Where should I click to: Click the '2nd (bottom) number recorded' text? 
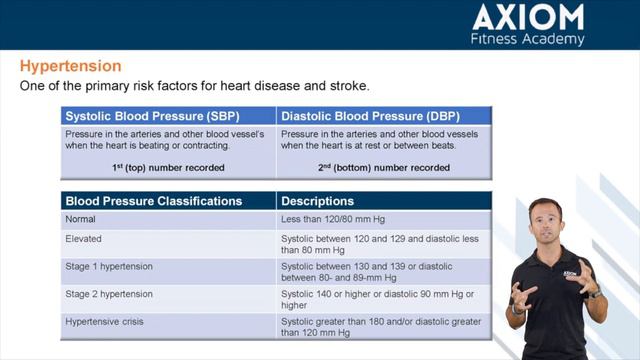[x=384, y=167]
